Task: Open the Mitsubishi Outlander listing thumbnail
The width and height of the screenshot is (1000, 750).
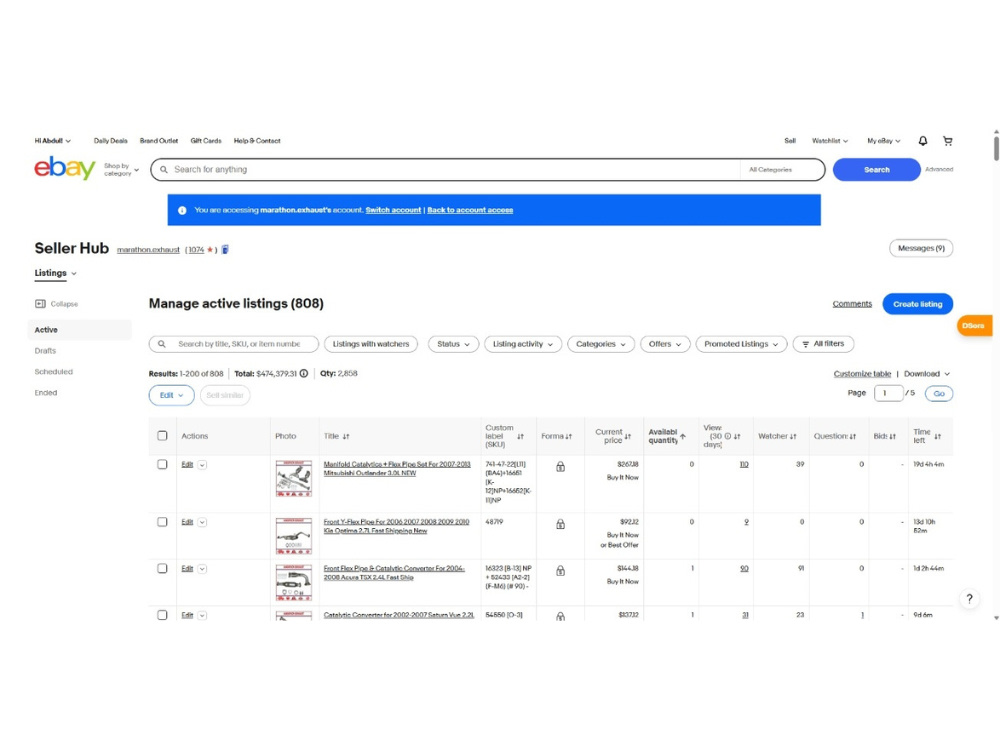Action: (x=293, y=478)
